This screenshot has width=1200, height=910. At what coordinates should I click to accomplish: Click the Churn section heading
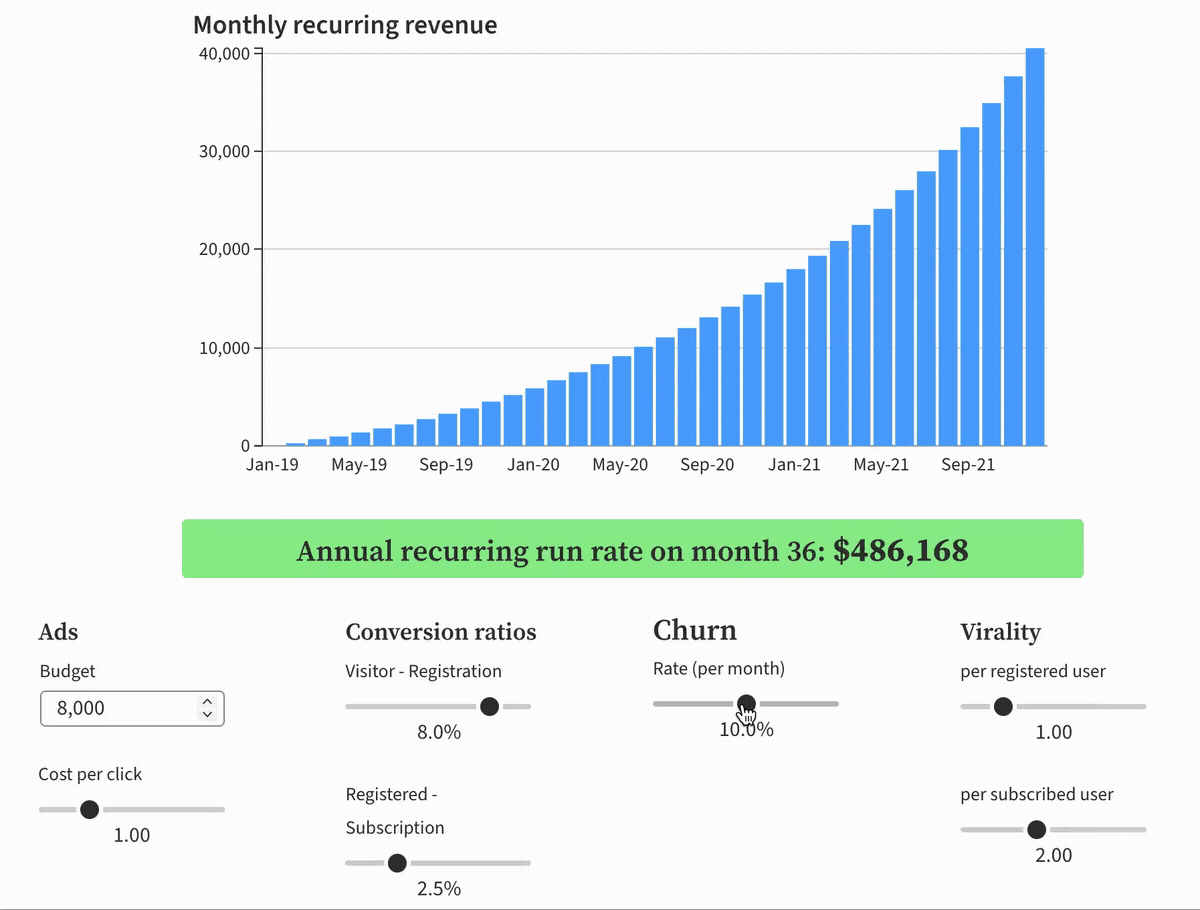[695, 630]
